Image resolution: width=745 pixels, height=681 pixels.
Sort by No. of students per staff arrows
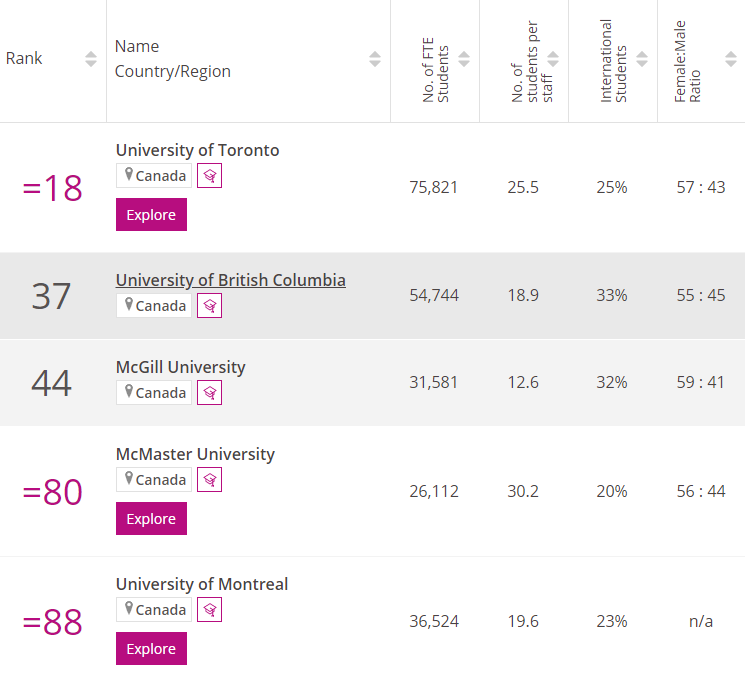(553, 59)
